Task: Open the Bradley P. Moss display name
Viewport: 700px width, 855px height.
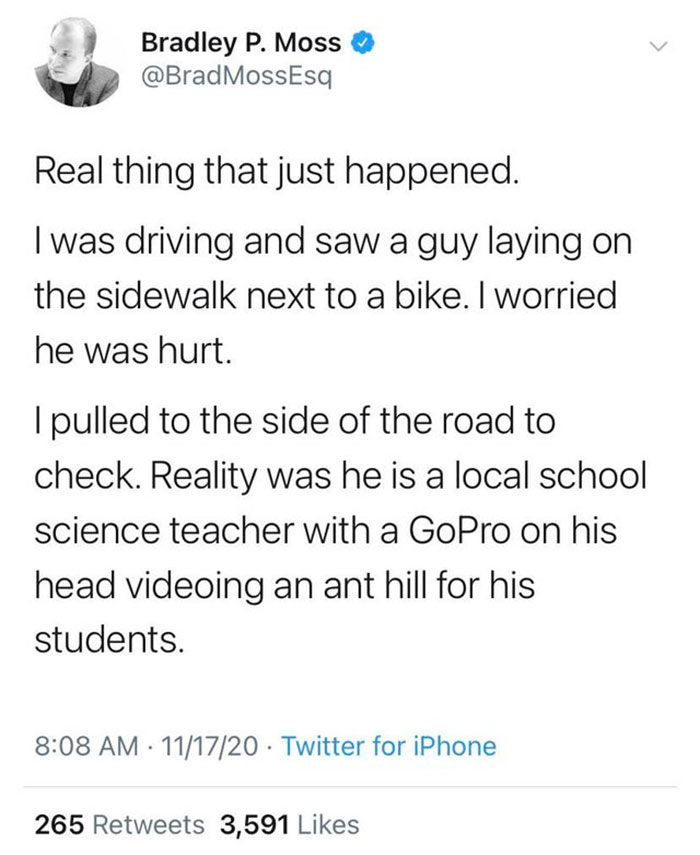Action: [x=241, y=43]
